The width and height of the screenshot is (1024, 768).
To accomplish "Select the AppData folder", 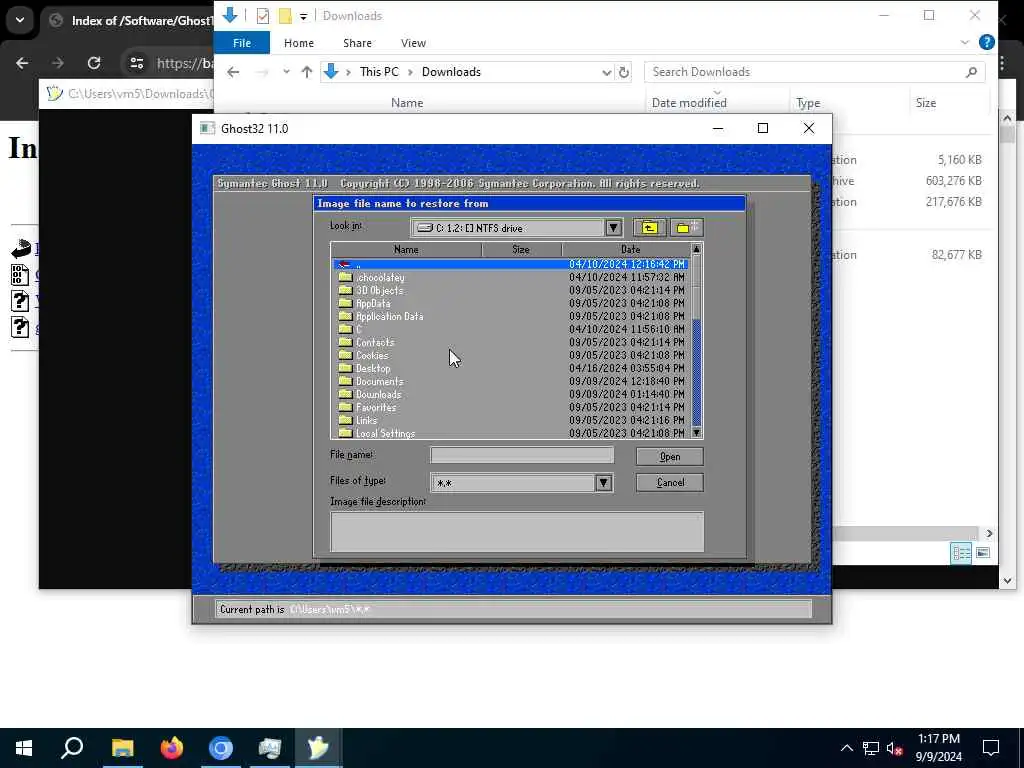I will coord(511,303).
